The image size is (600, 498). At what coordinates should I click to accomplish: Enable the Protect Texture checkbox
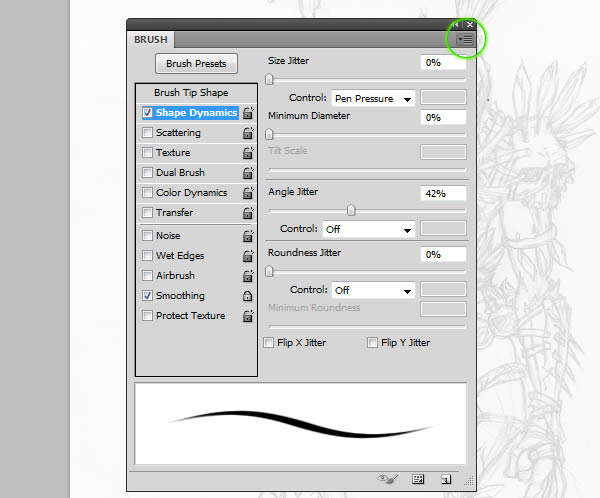(147, 315)
